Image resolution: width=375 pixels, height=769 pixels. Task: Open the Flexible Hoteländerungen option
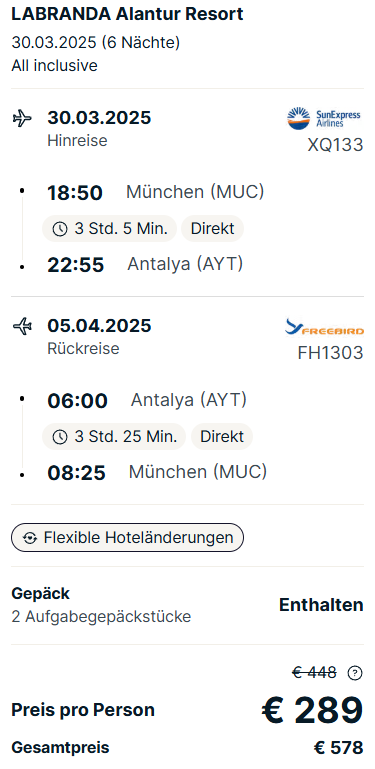pos(127,538)
